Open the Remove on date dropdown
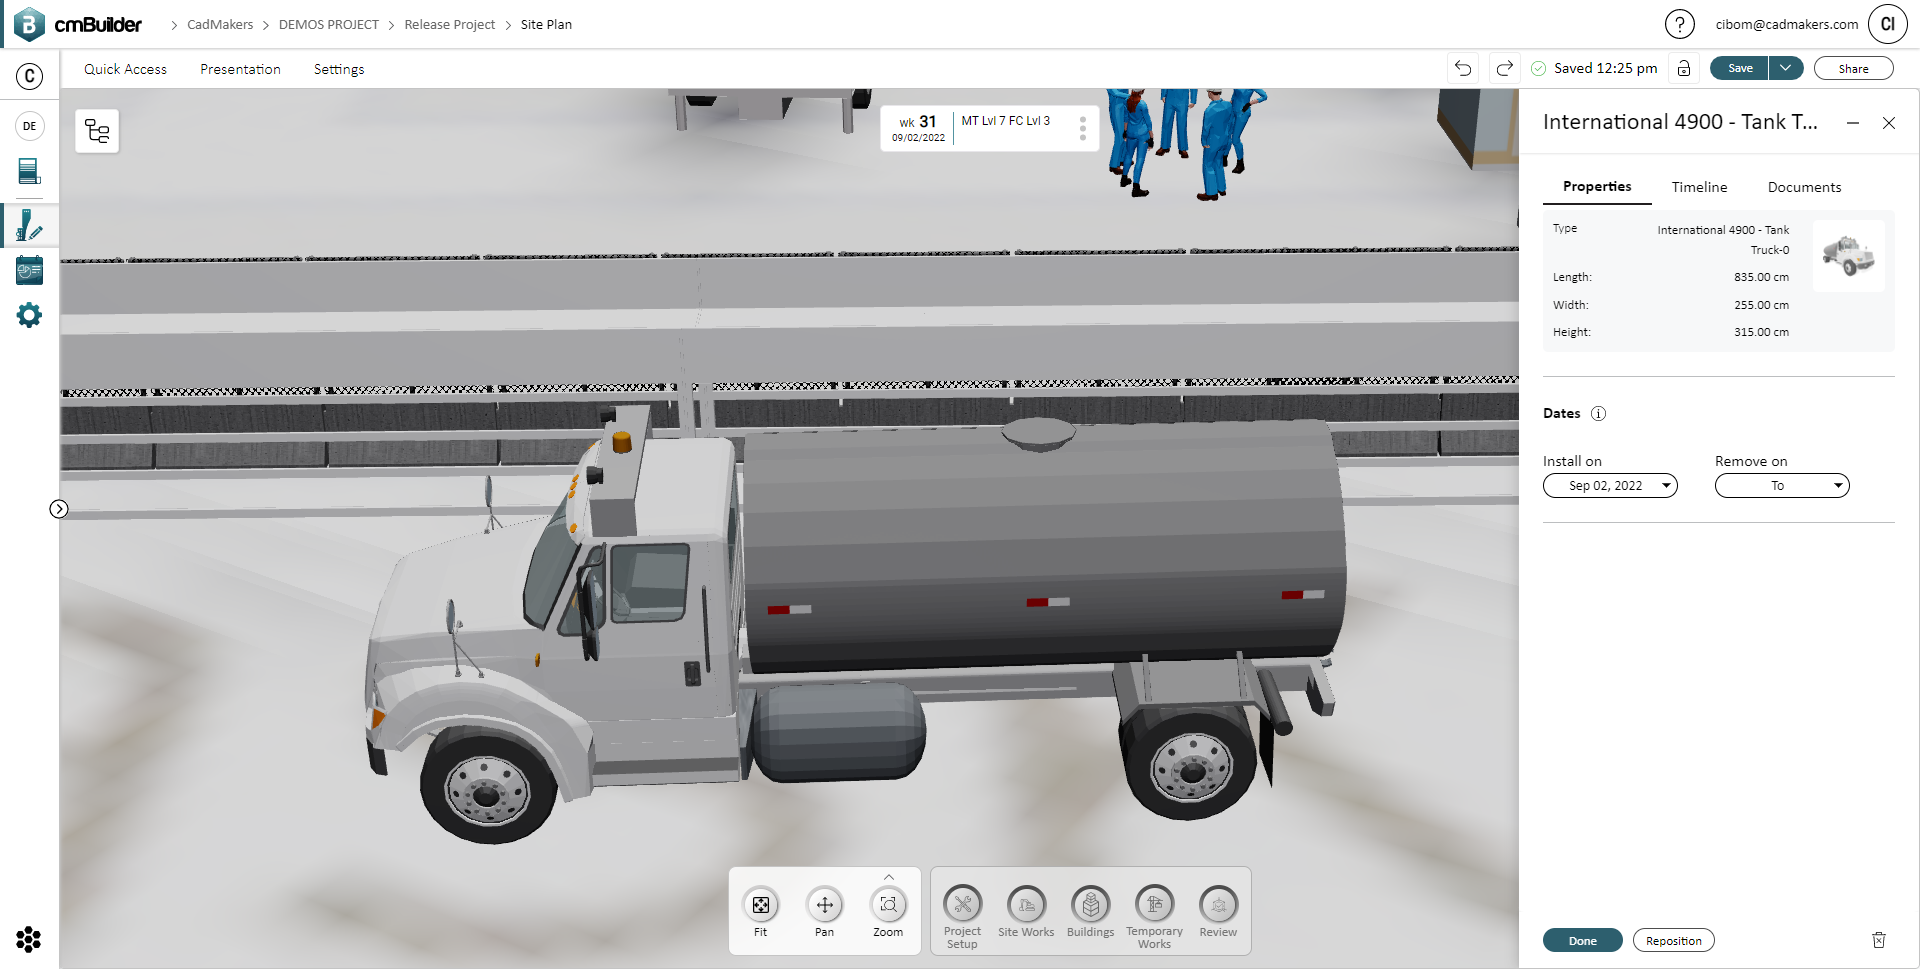The height and width of the screenshot is (969, 1920). (1782, 486)
